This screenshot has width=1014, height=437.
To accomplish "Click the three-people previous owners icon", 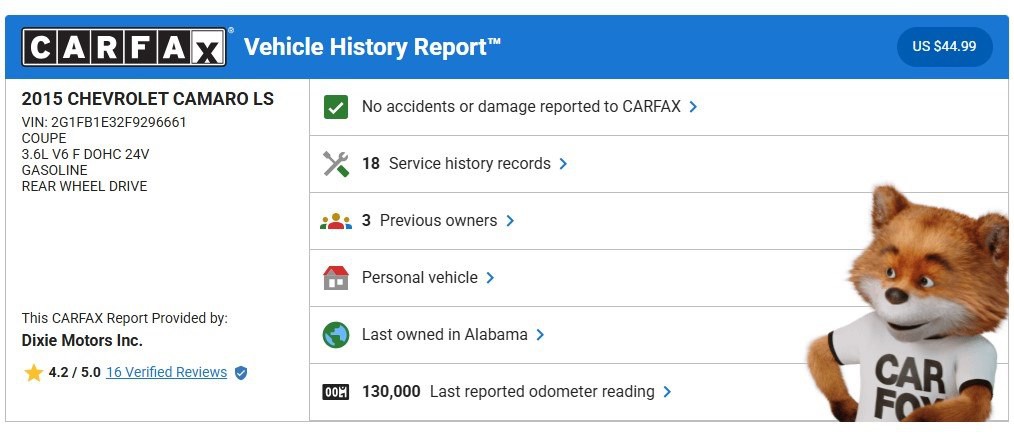I will pos(336,221).
